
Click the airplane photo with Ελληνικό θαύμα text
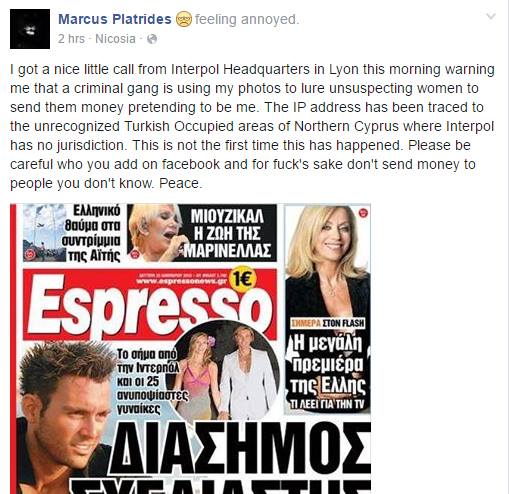click(72, 233)
